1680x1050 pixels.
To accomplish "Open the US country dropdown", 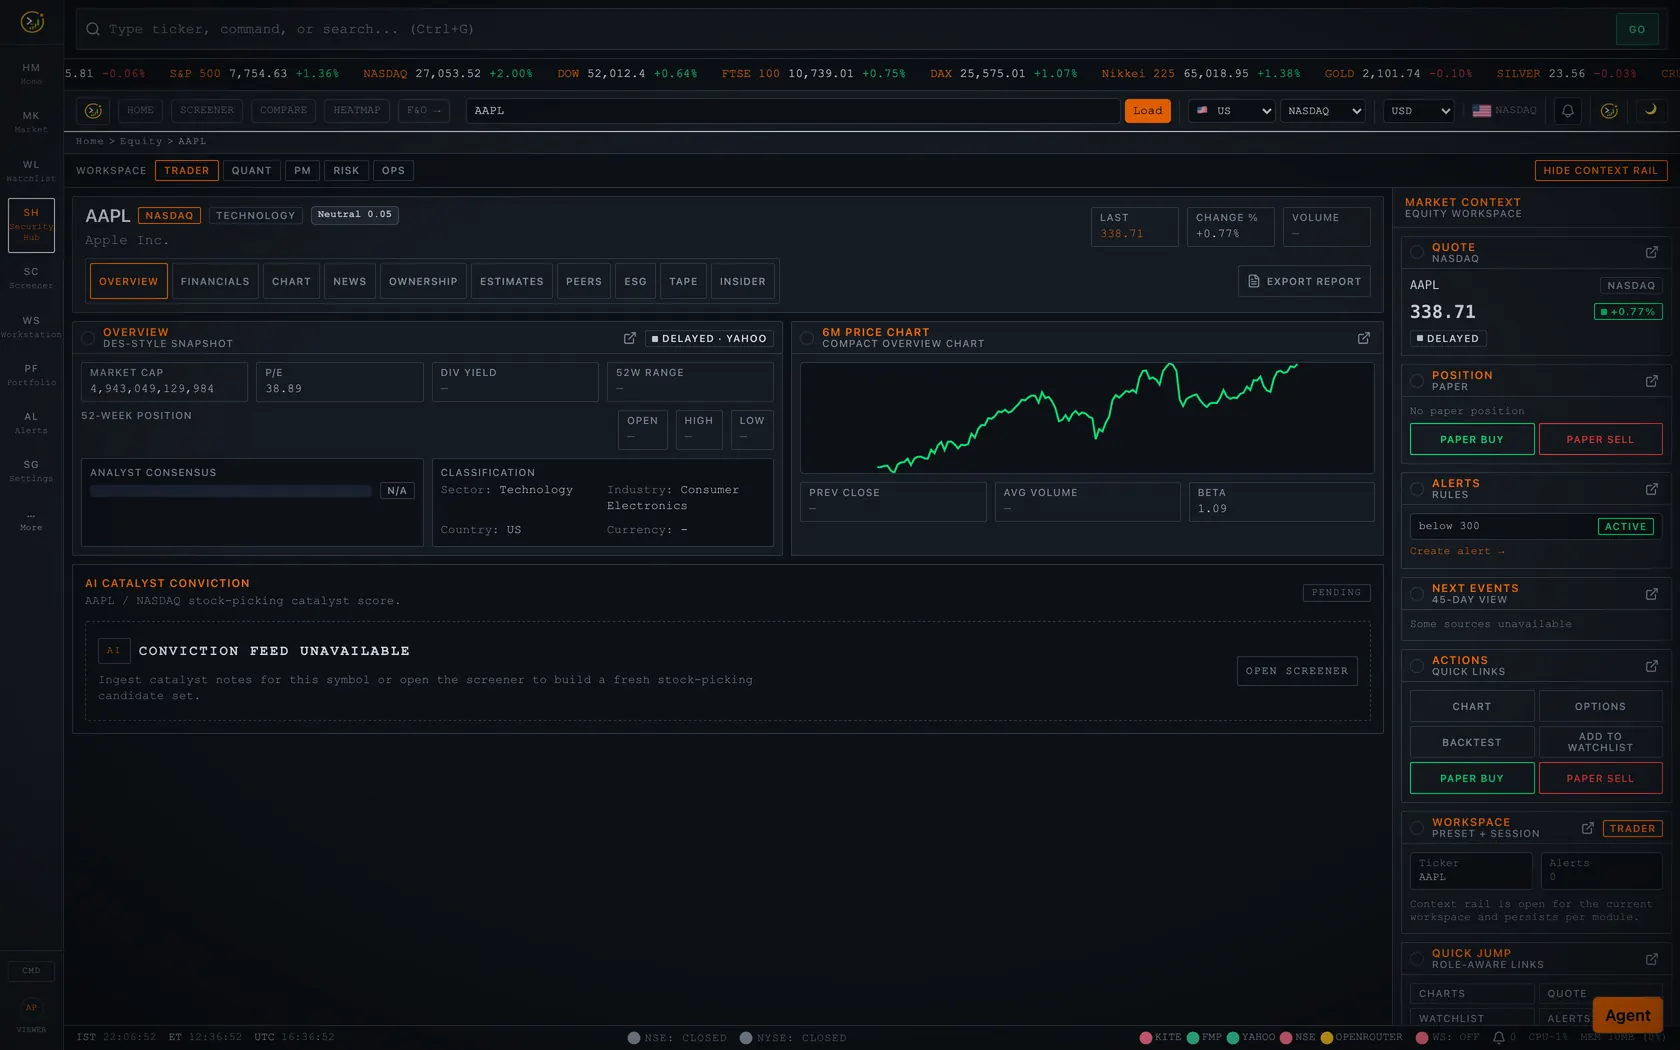I will [x=1232, y=111].
